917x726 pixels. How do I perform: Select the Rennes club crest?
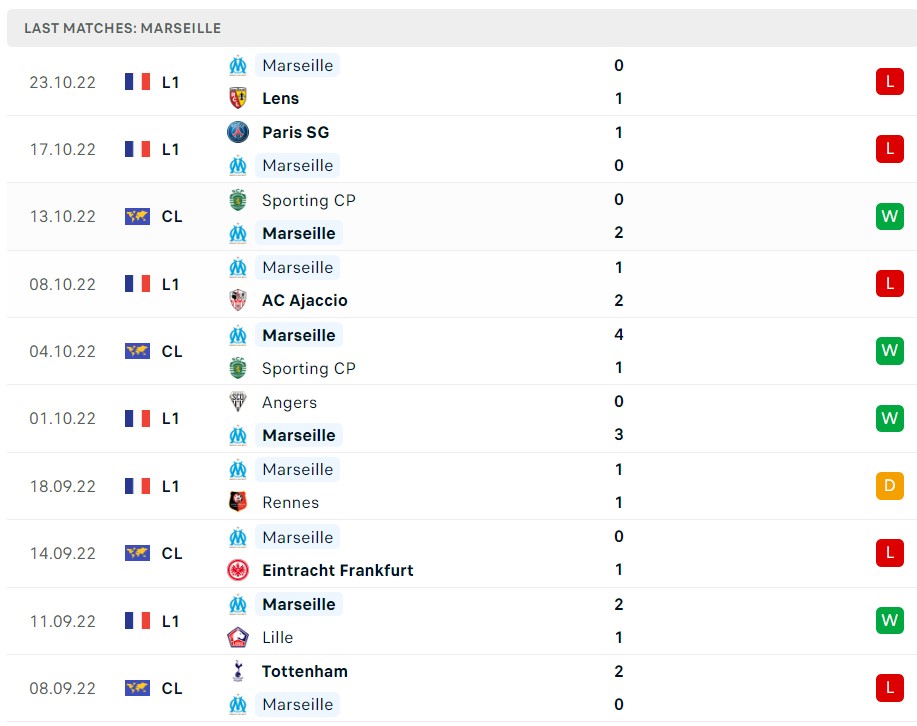click(x=237, y=503)
